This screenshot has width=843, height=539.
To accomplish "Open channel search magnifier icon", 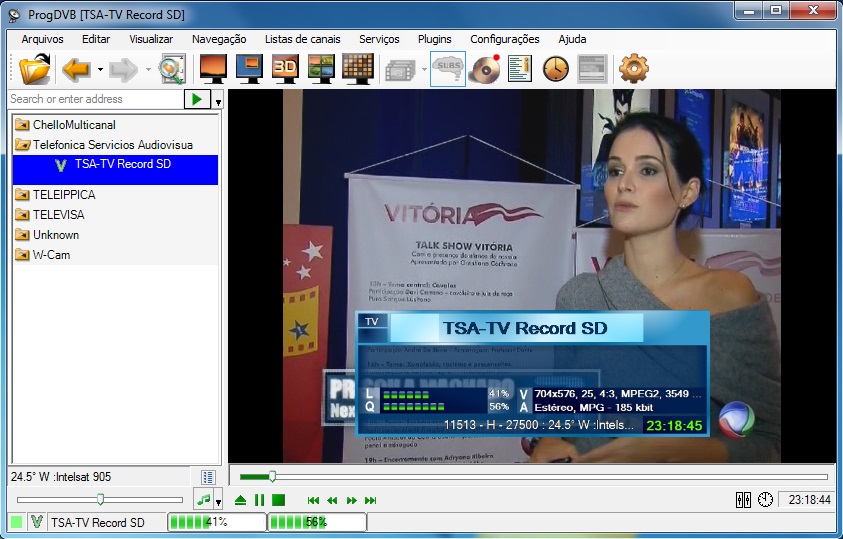I will coord(172,69).
